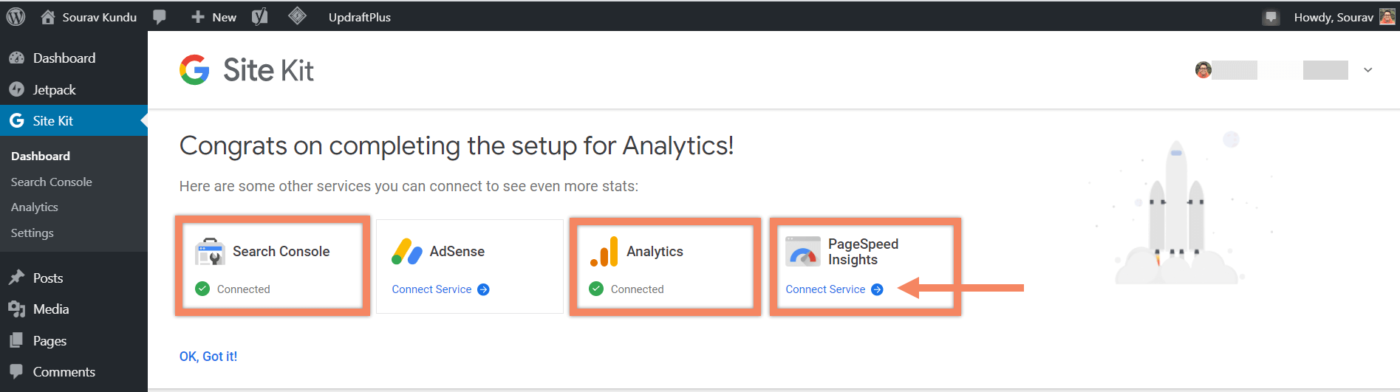Click the Analytics bar chart icon
1400x392 pixels.
pyautogui.click(x=604, y=251)
